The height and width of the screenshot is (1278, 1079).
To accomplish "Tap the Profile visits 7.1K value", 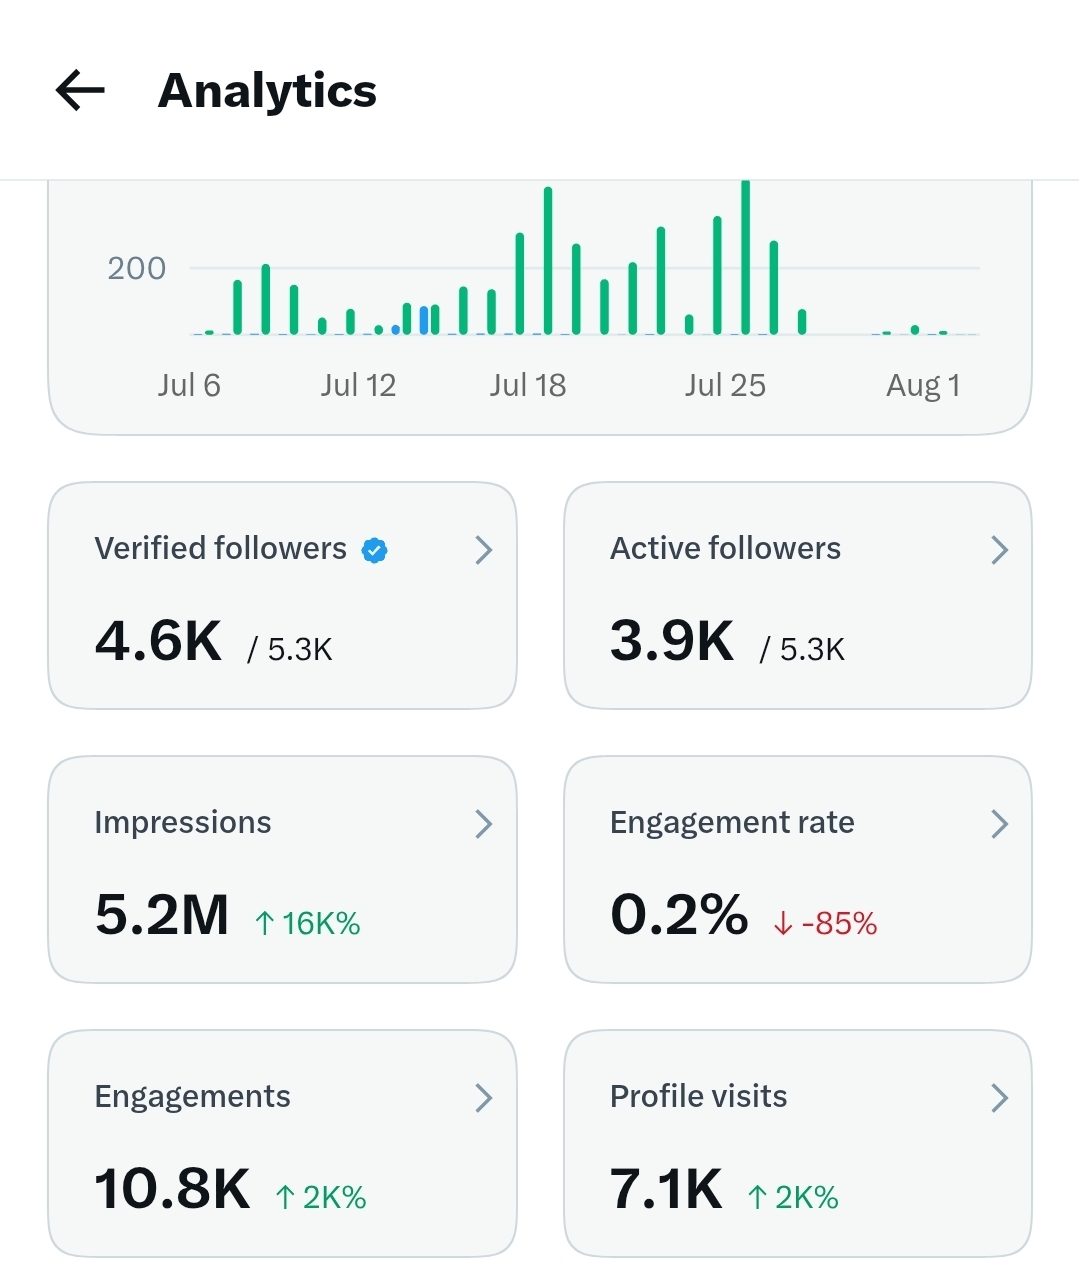I will (x=666, y=1189).
